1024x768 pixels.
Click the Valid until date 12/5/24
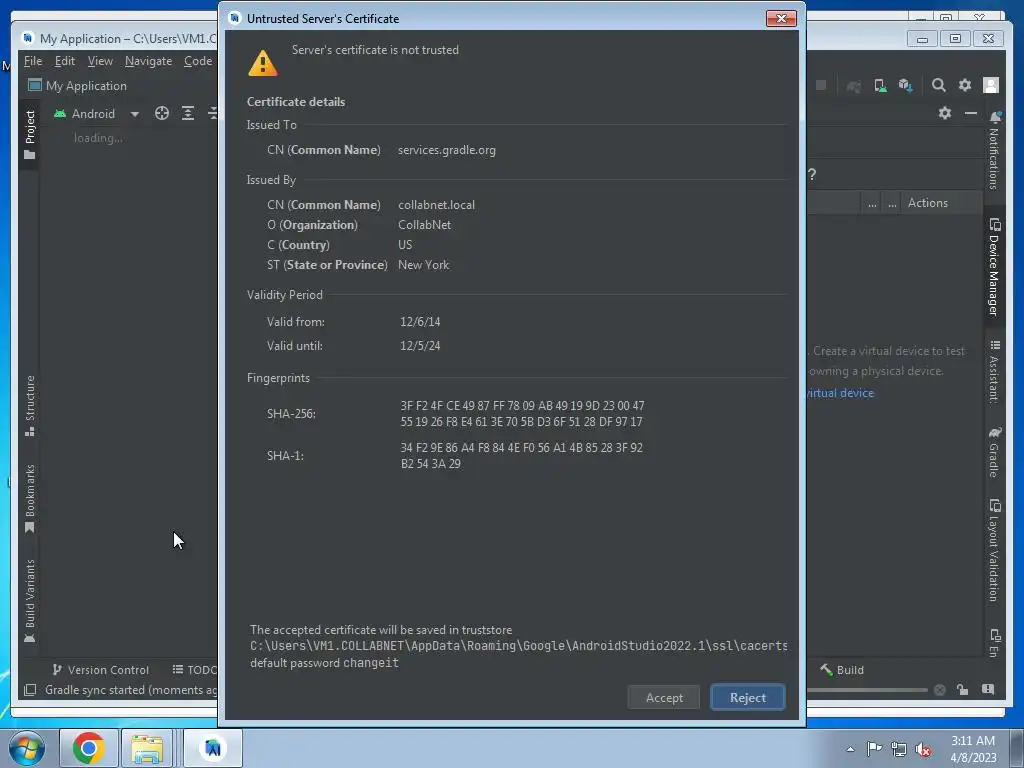pyautogui.click(x=420, y=346)
